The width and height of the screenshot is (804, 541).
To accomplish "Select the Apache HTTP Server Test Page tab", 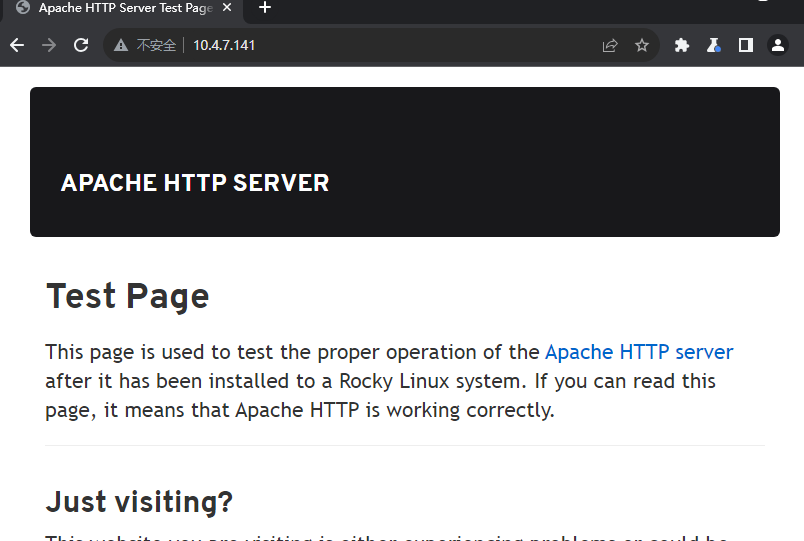I will pos(122,8).
